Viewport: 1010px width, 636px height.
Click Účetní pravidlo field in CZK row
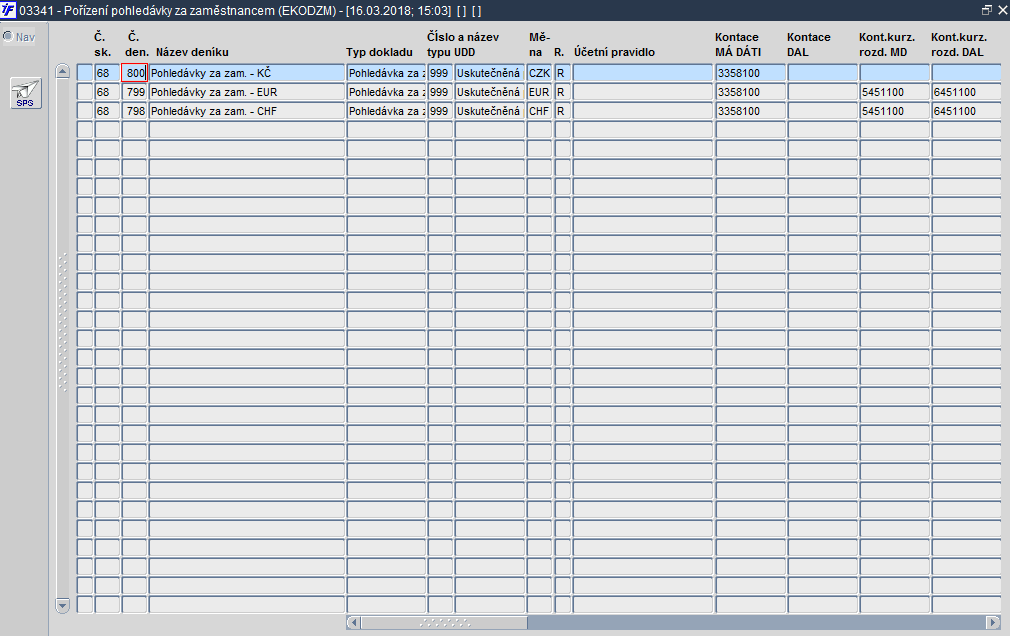point(643,73)
